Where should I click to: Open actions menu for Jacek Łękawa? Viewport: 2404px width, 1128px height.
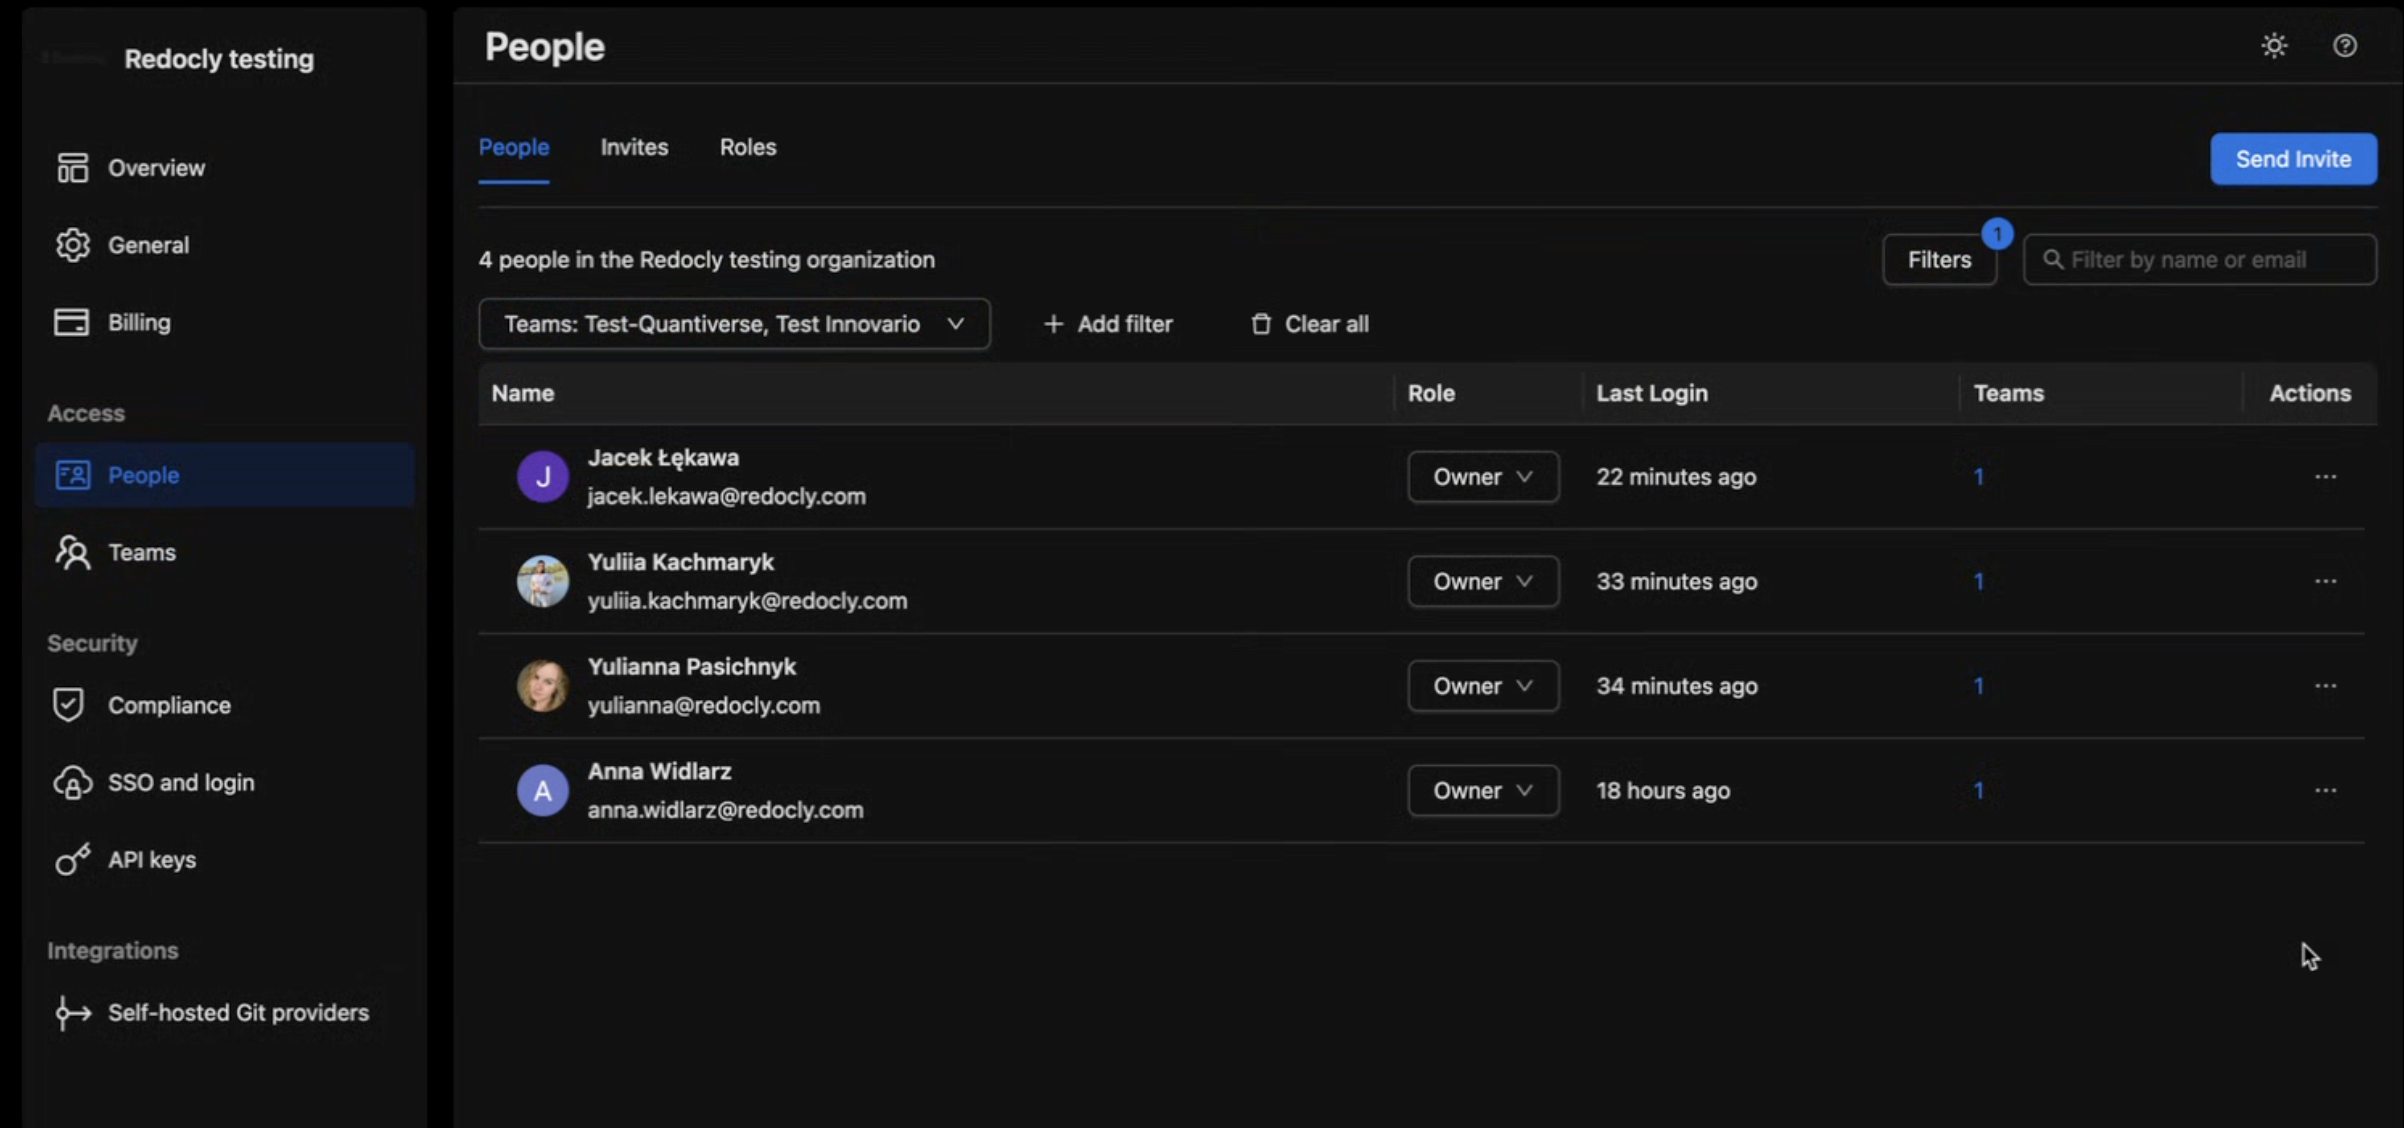(2326, 477)
